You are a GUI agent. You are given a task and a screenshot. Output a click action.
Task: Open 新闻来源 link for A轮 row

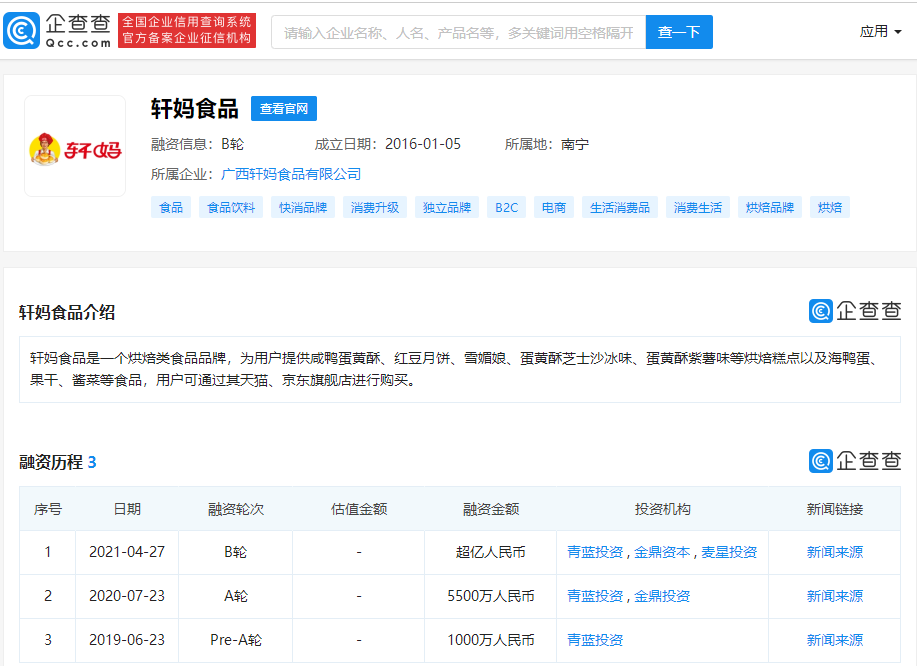pos(835,596)
